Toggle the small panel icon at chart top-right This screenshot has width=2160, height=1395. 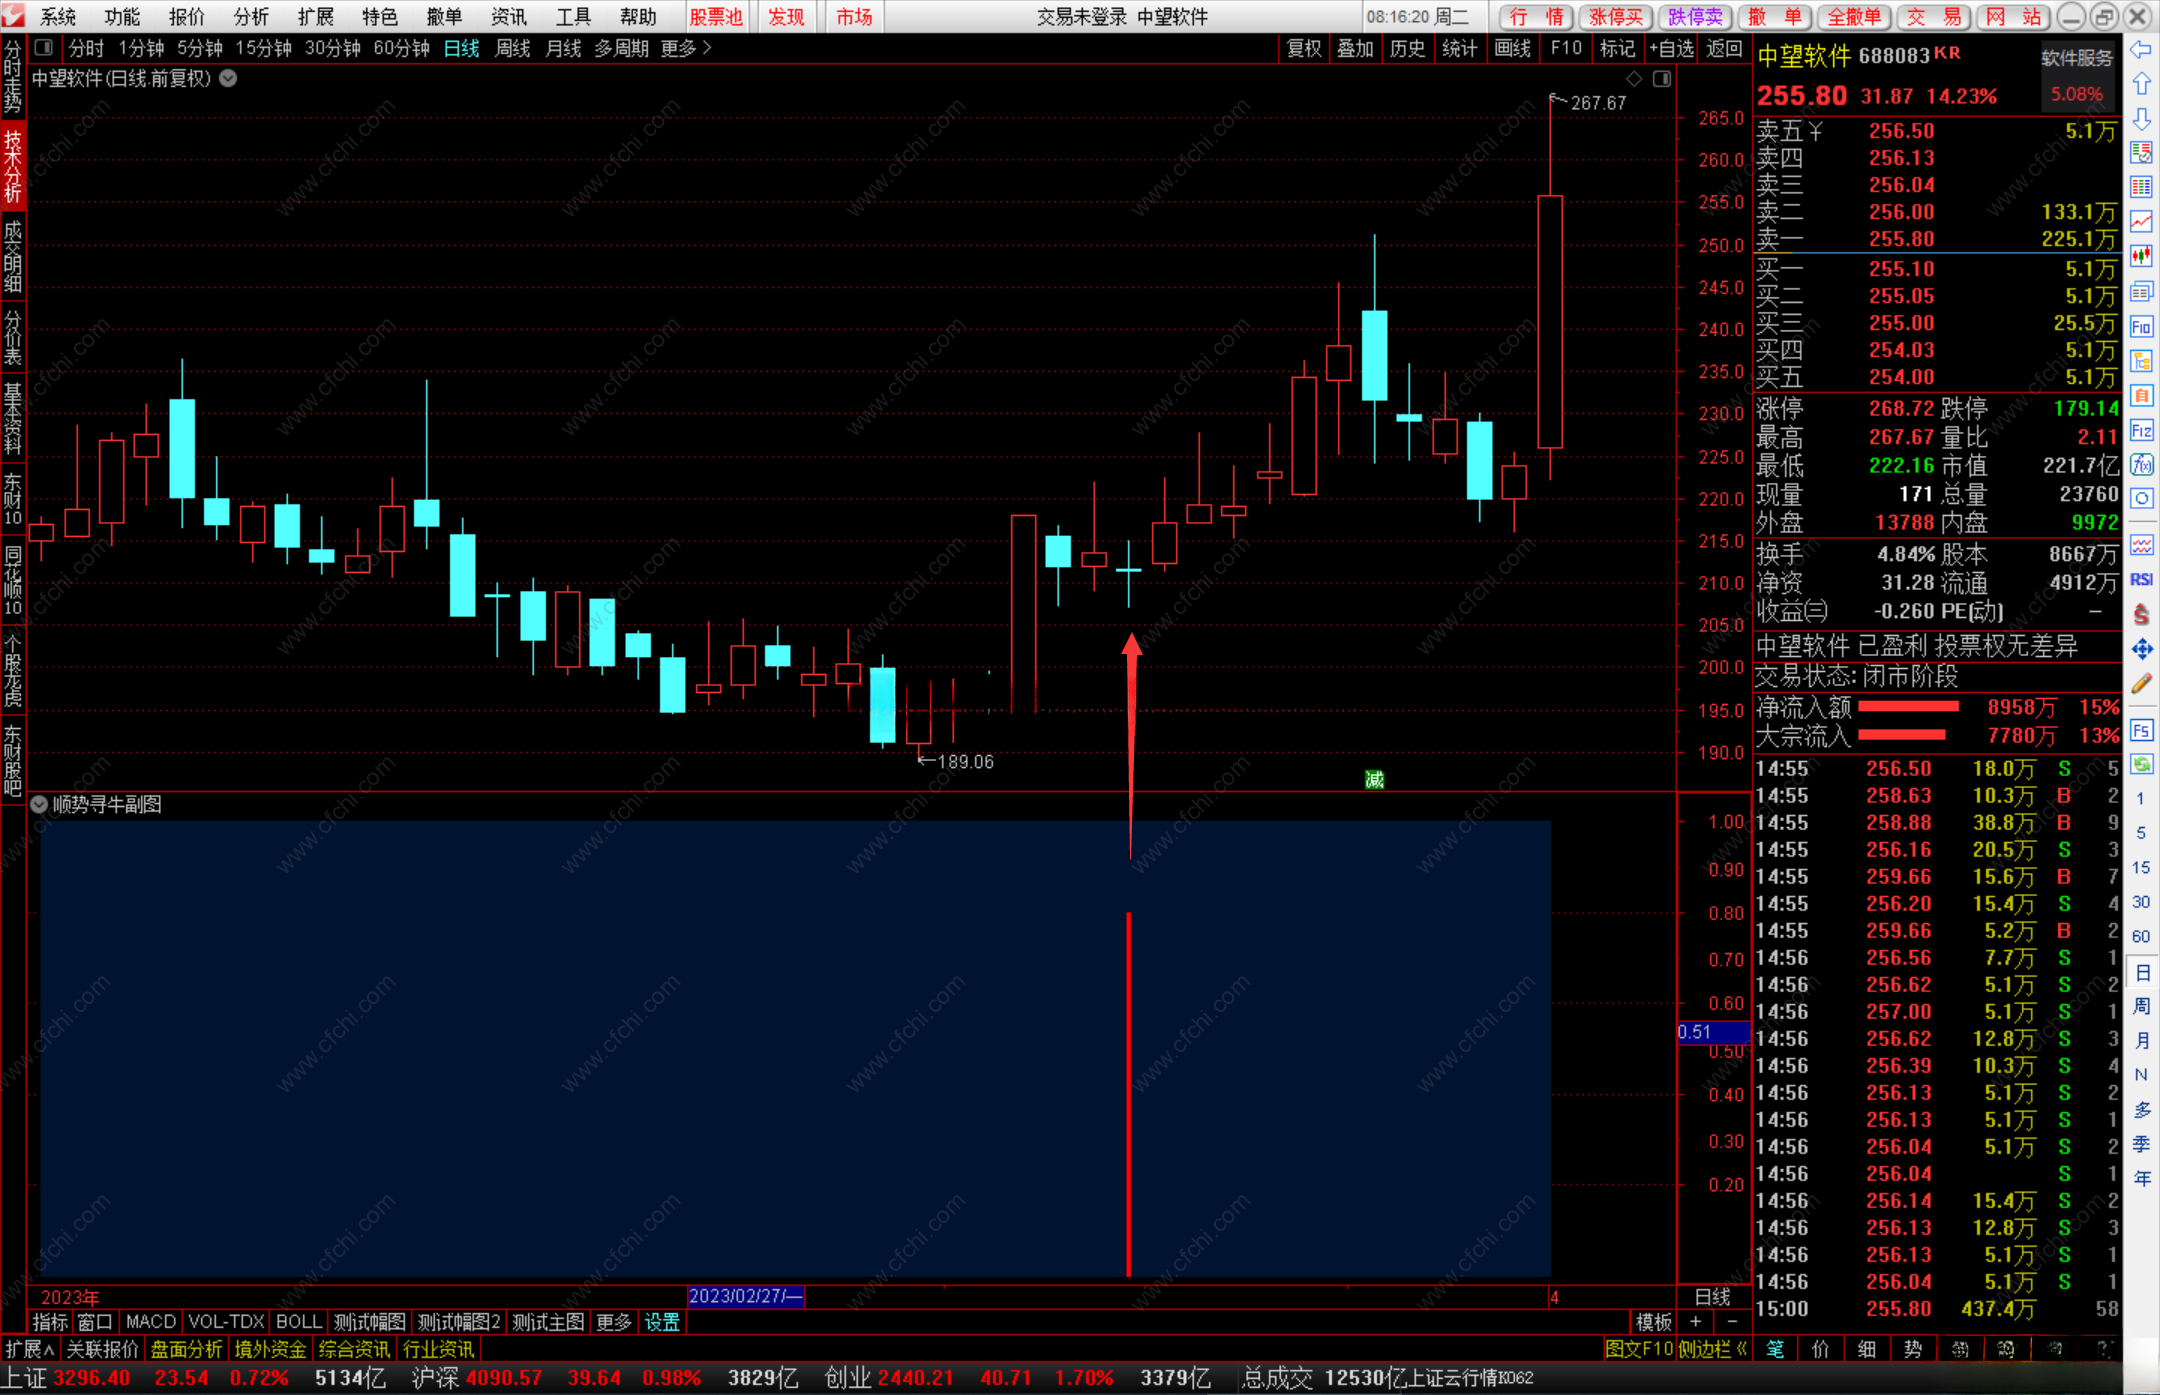pos(1662,79)
